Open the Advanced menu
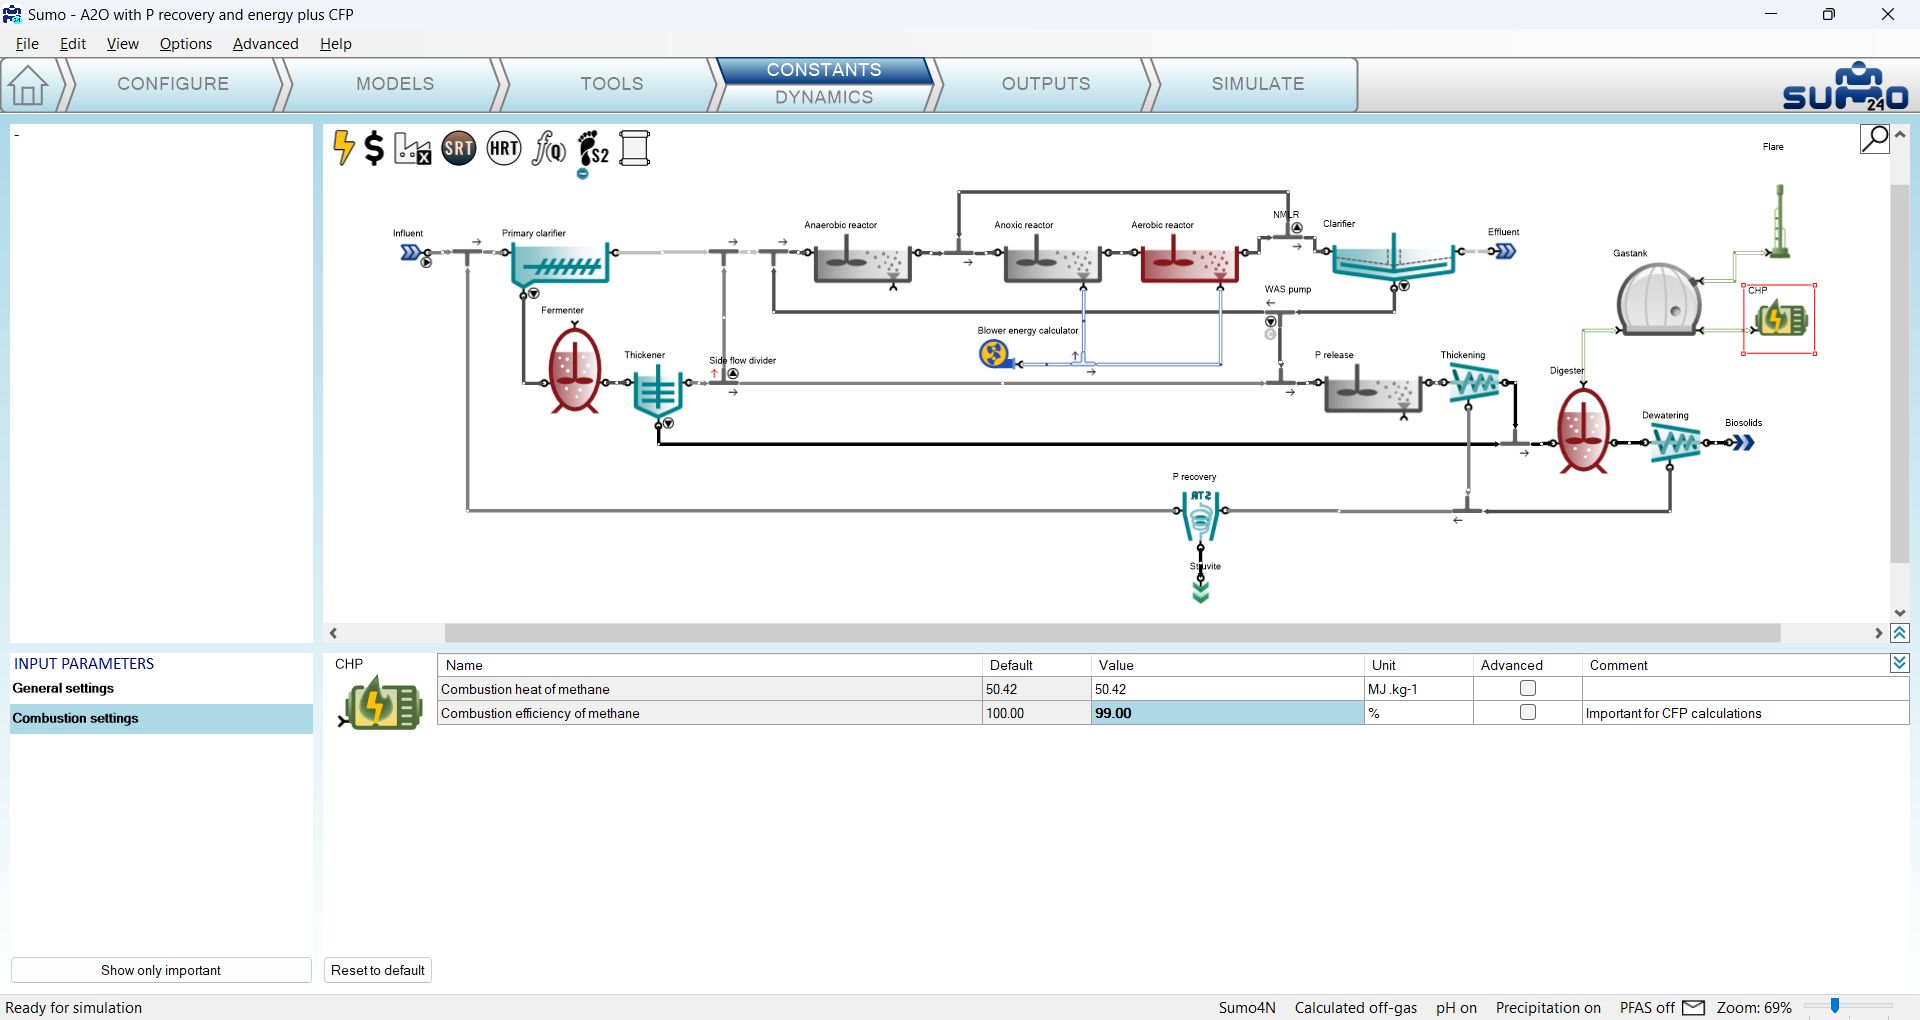This screenshot has height=1020, width=1920. (x=266, y=44)
